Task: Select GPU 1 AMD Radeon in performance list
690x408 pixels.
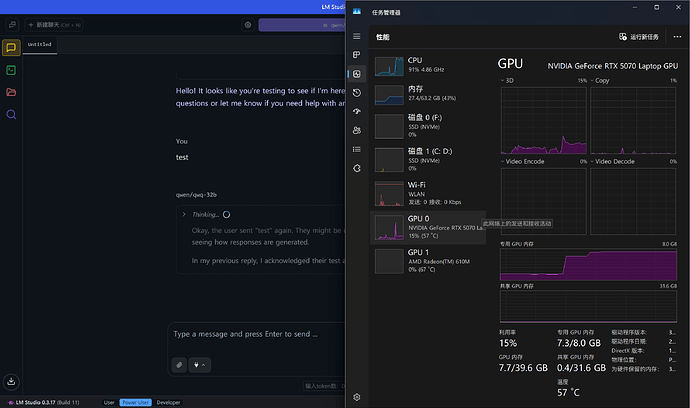Action: 428,261
